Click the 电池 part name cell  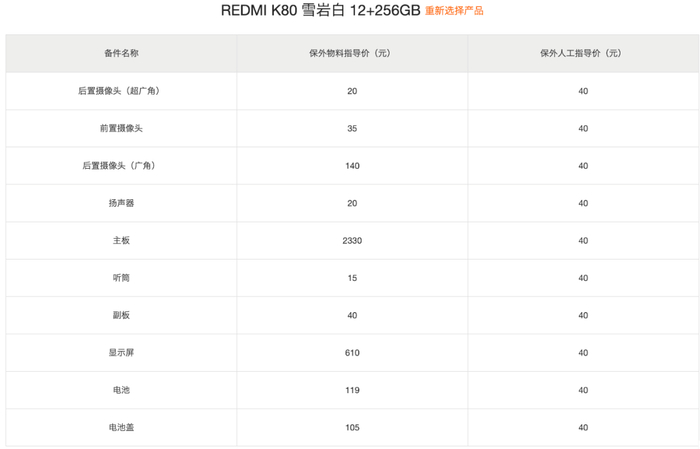[x=121, y=390]
